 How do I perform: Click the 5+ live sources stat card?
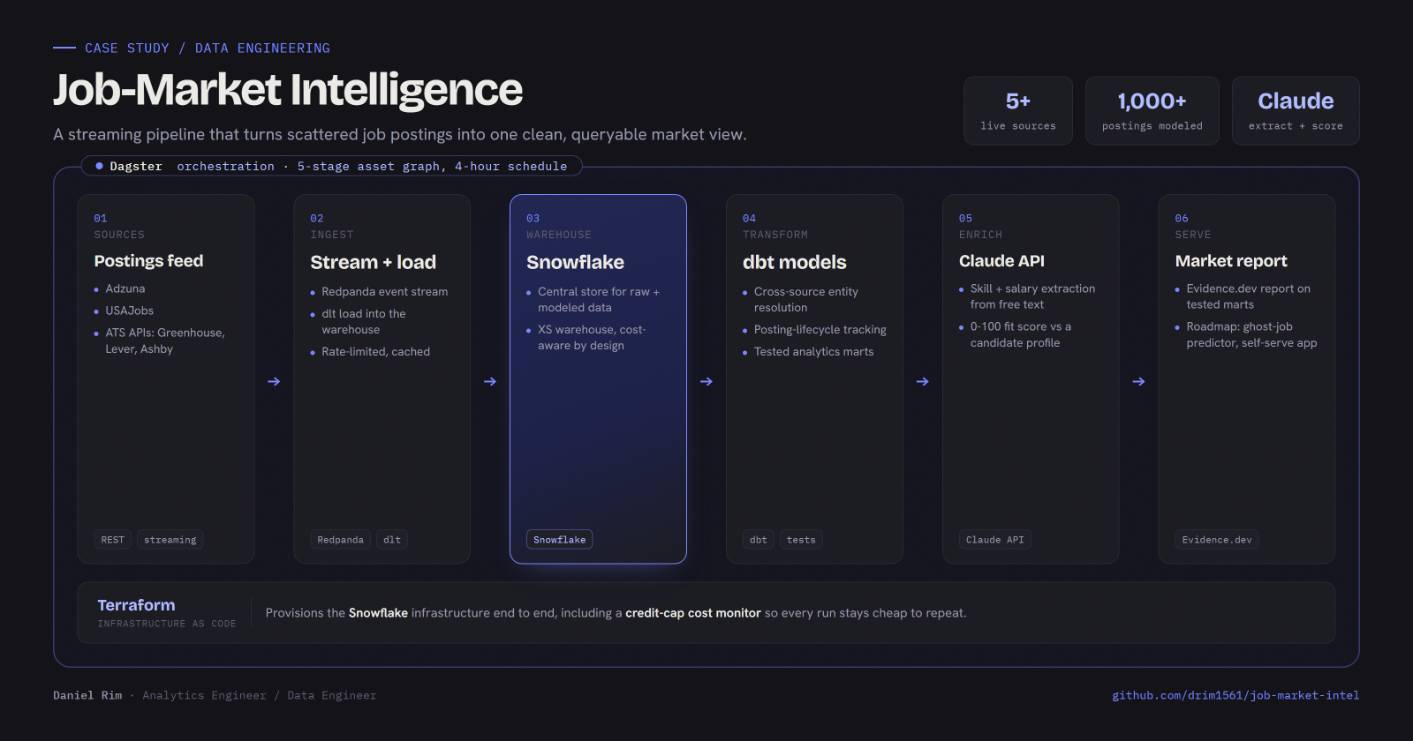[1018, 111]
